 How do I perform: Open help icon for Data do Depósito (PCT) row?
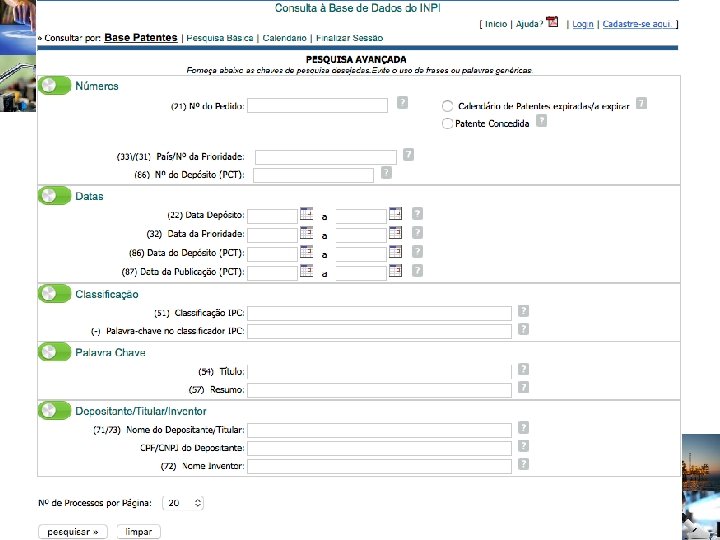(x=417, y=252)
